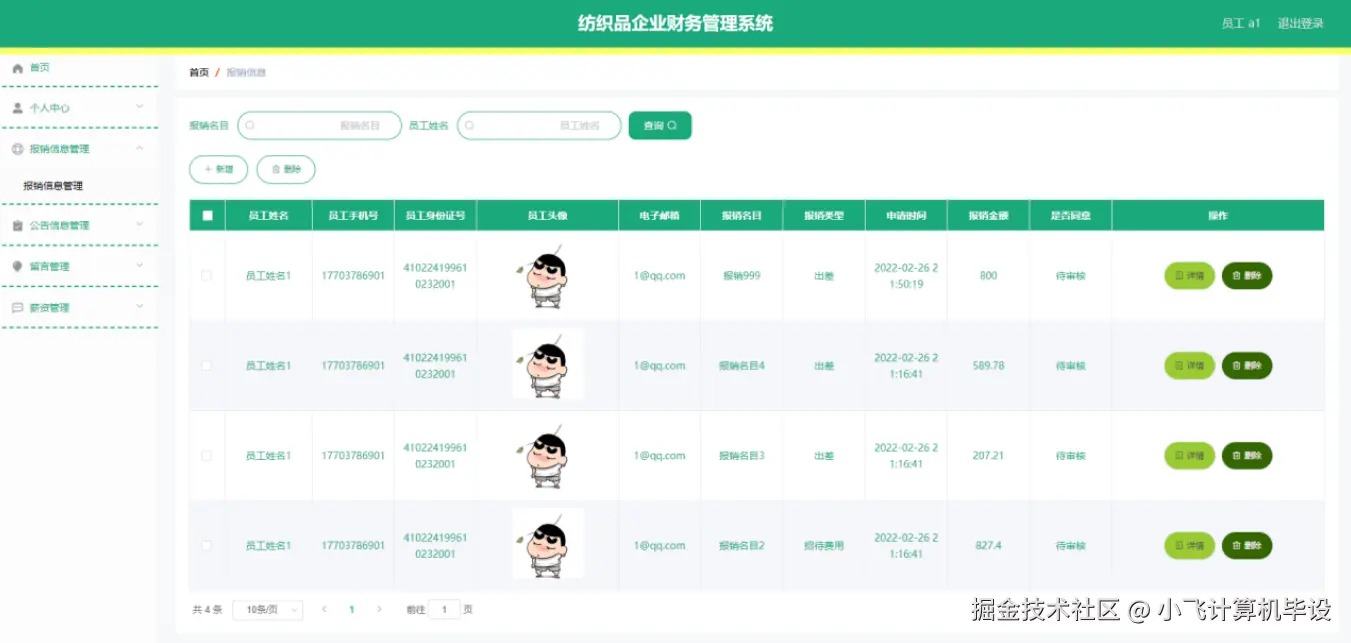Click the magnifier icon in 员工姓名 search box
This screenshot has width=1351, height=643.
point(468,125)
